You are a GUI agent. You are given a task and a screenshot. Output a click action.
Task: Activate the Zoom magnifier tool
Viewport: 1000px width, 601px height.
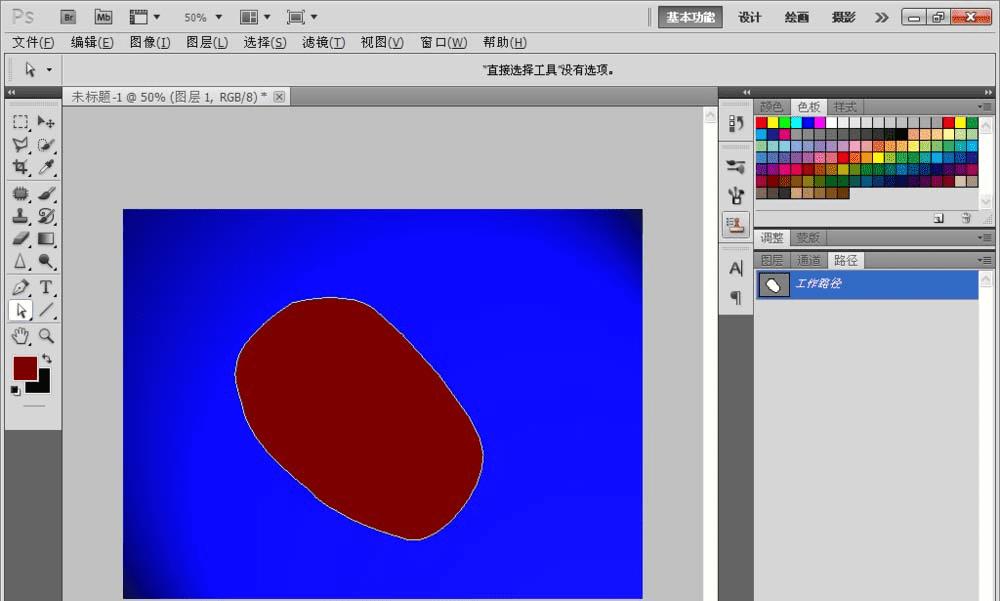[x=46, y=337]
